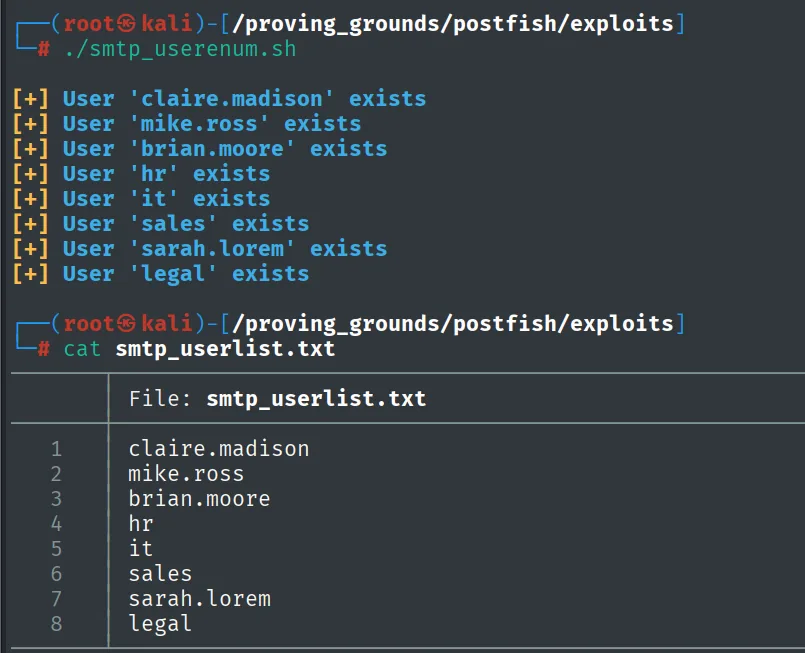The image size is (805, 653).
Task: Click line number 1 in file gutter
Action: pos(56,449)
